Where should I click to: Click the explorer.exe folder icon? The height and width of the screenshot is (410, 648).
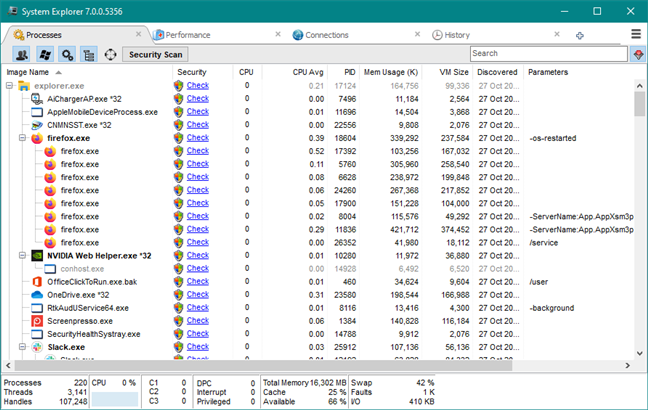pos(24,86)
